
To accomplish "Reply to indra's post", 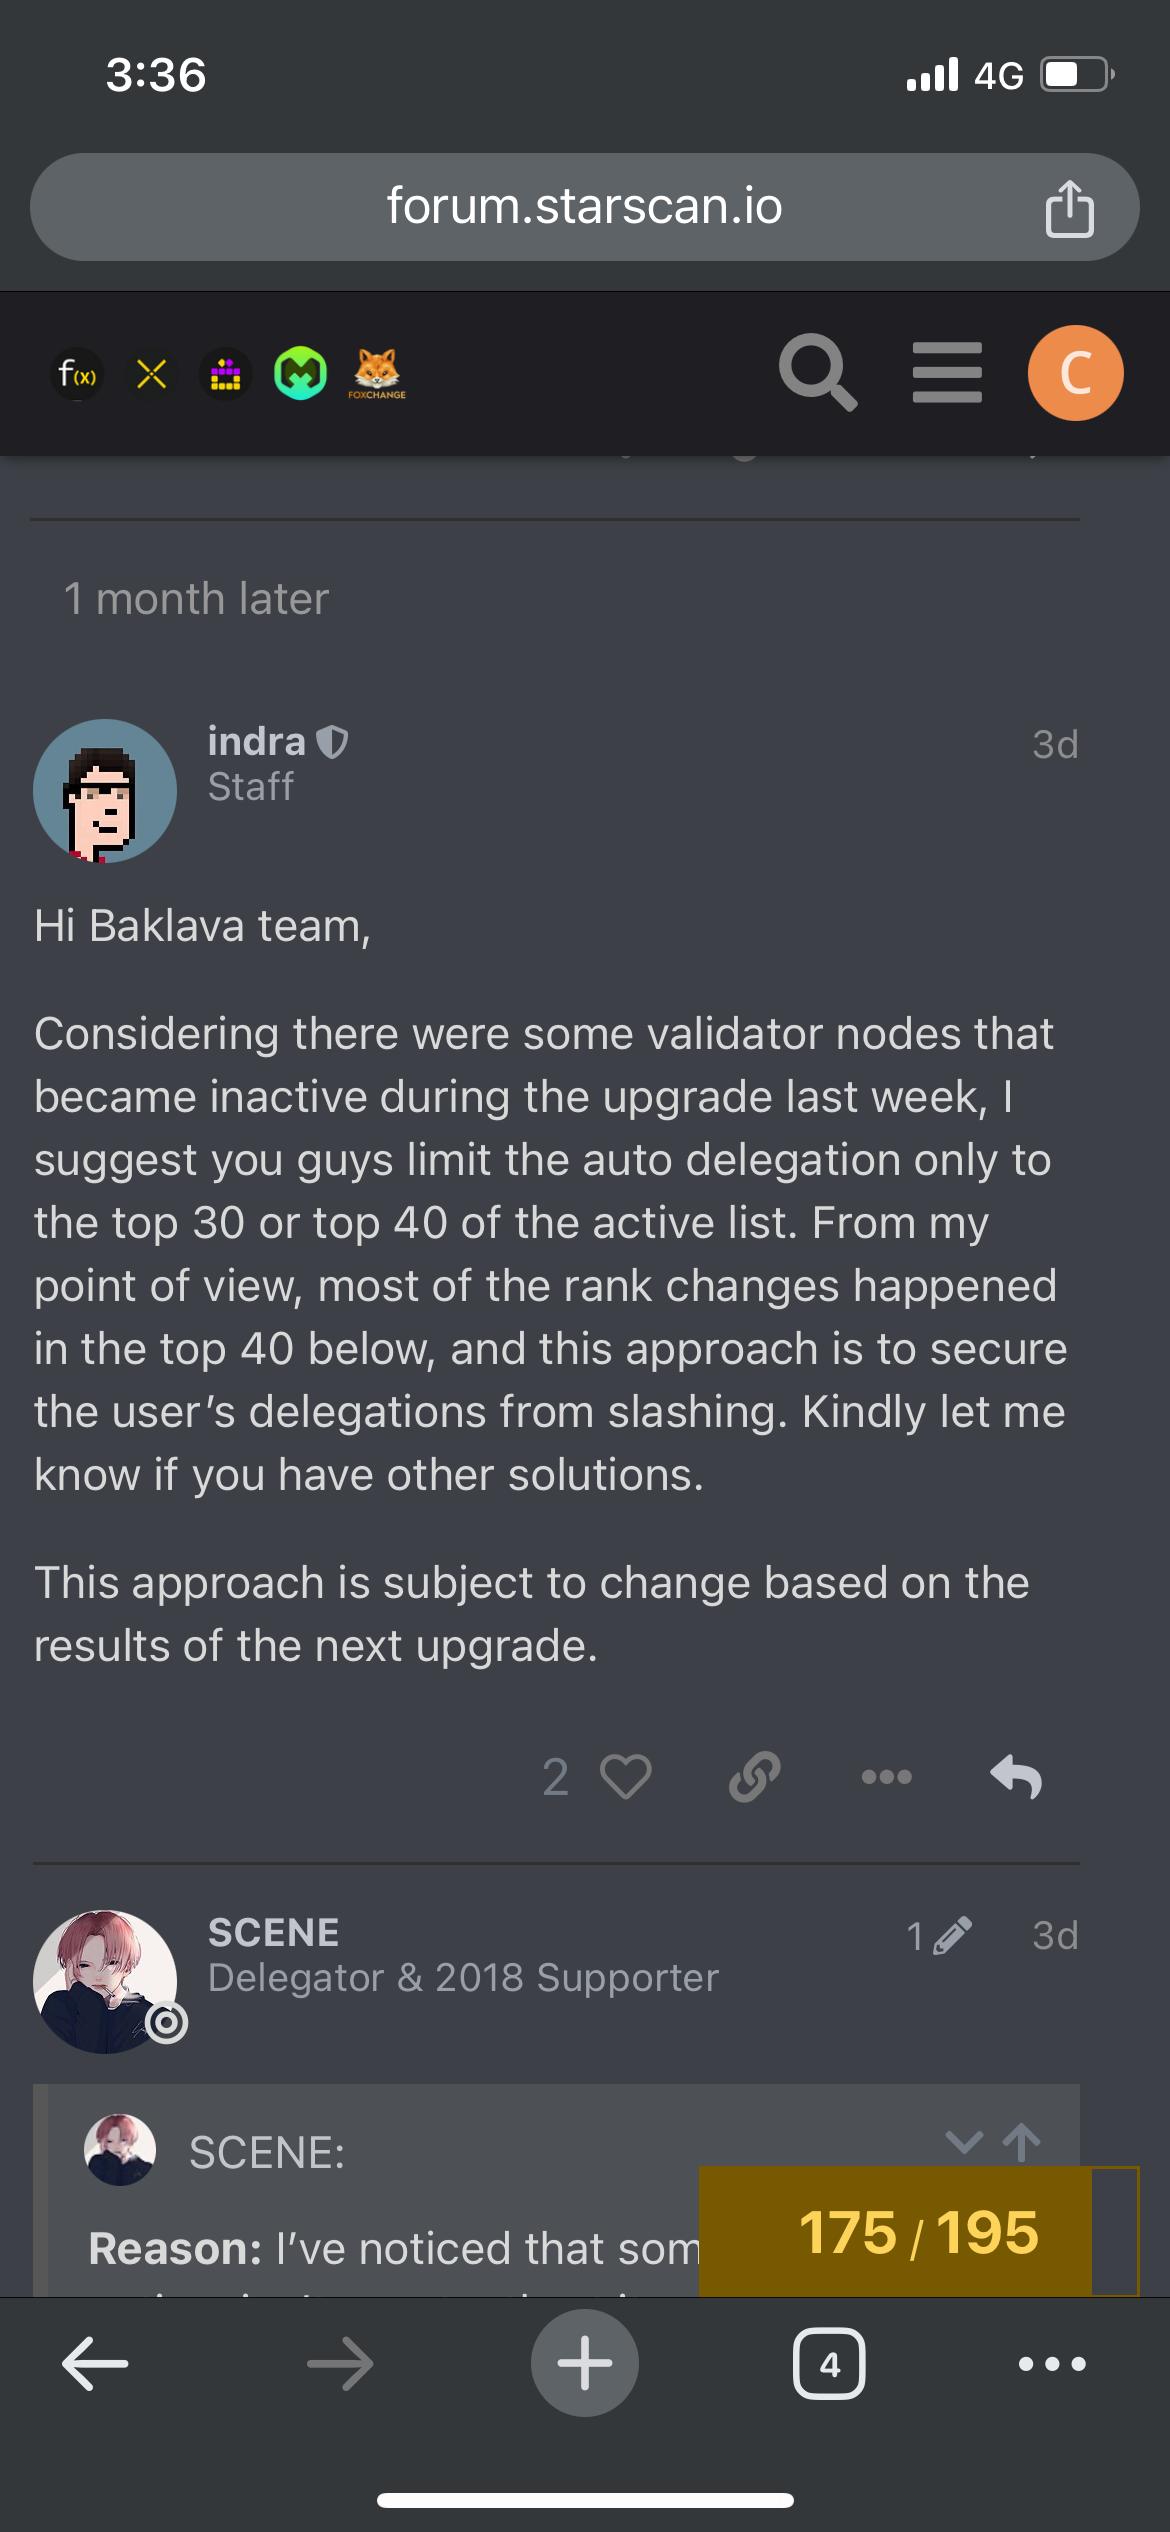I will click(x=1016, y=1777).
